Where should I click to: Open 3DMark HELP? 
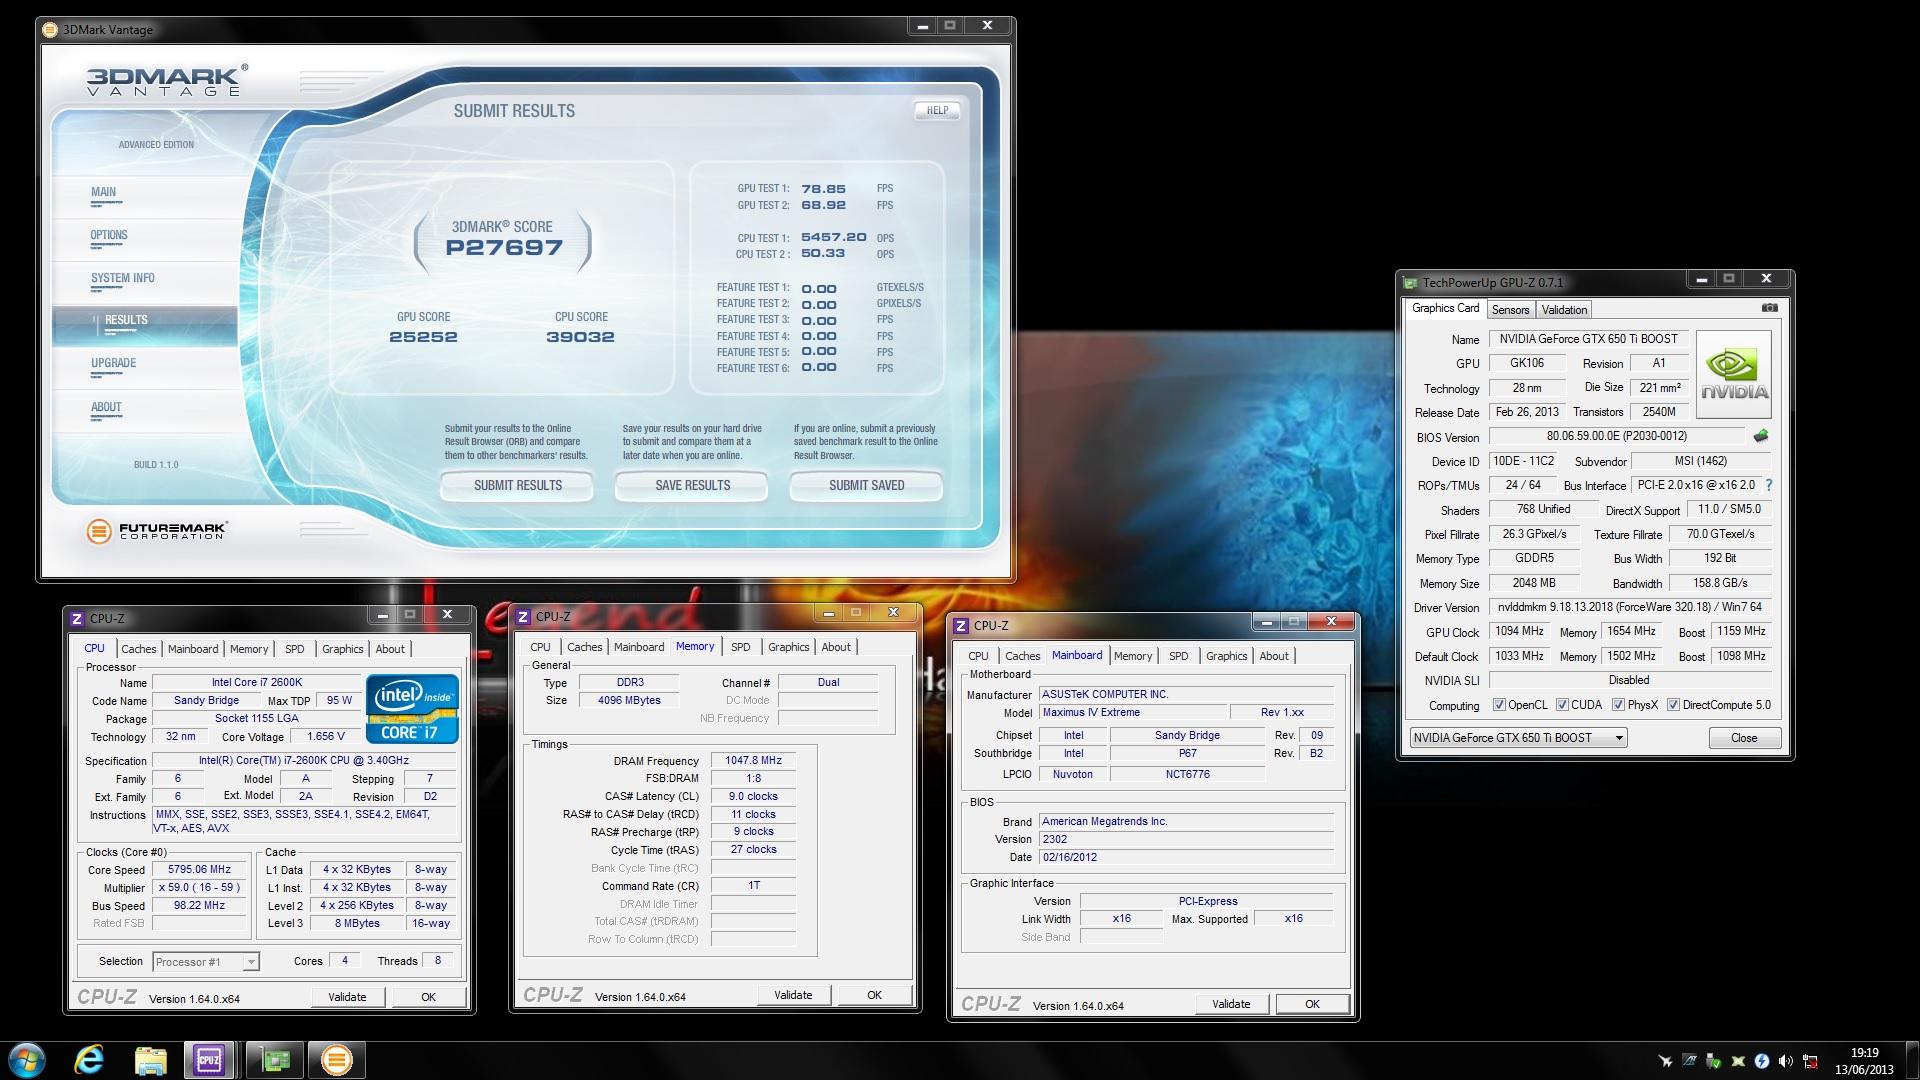[937, 111]
